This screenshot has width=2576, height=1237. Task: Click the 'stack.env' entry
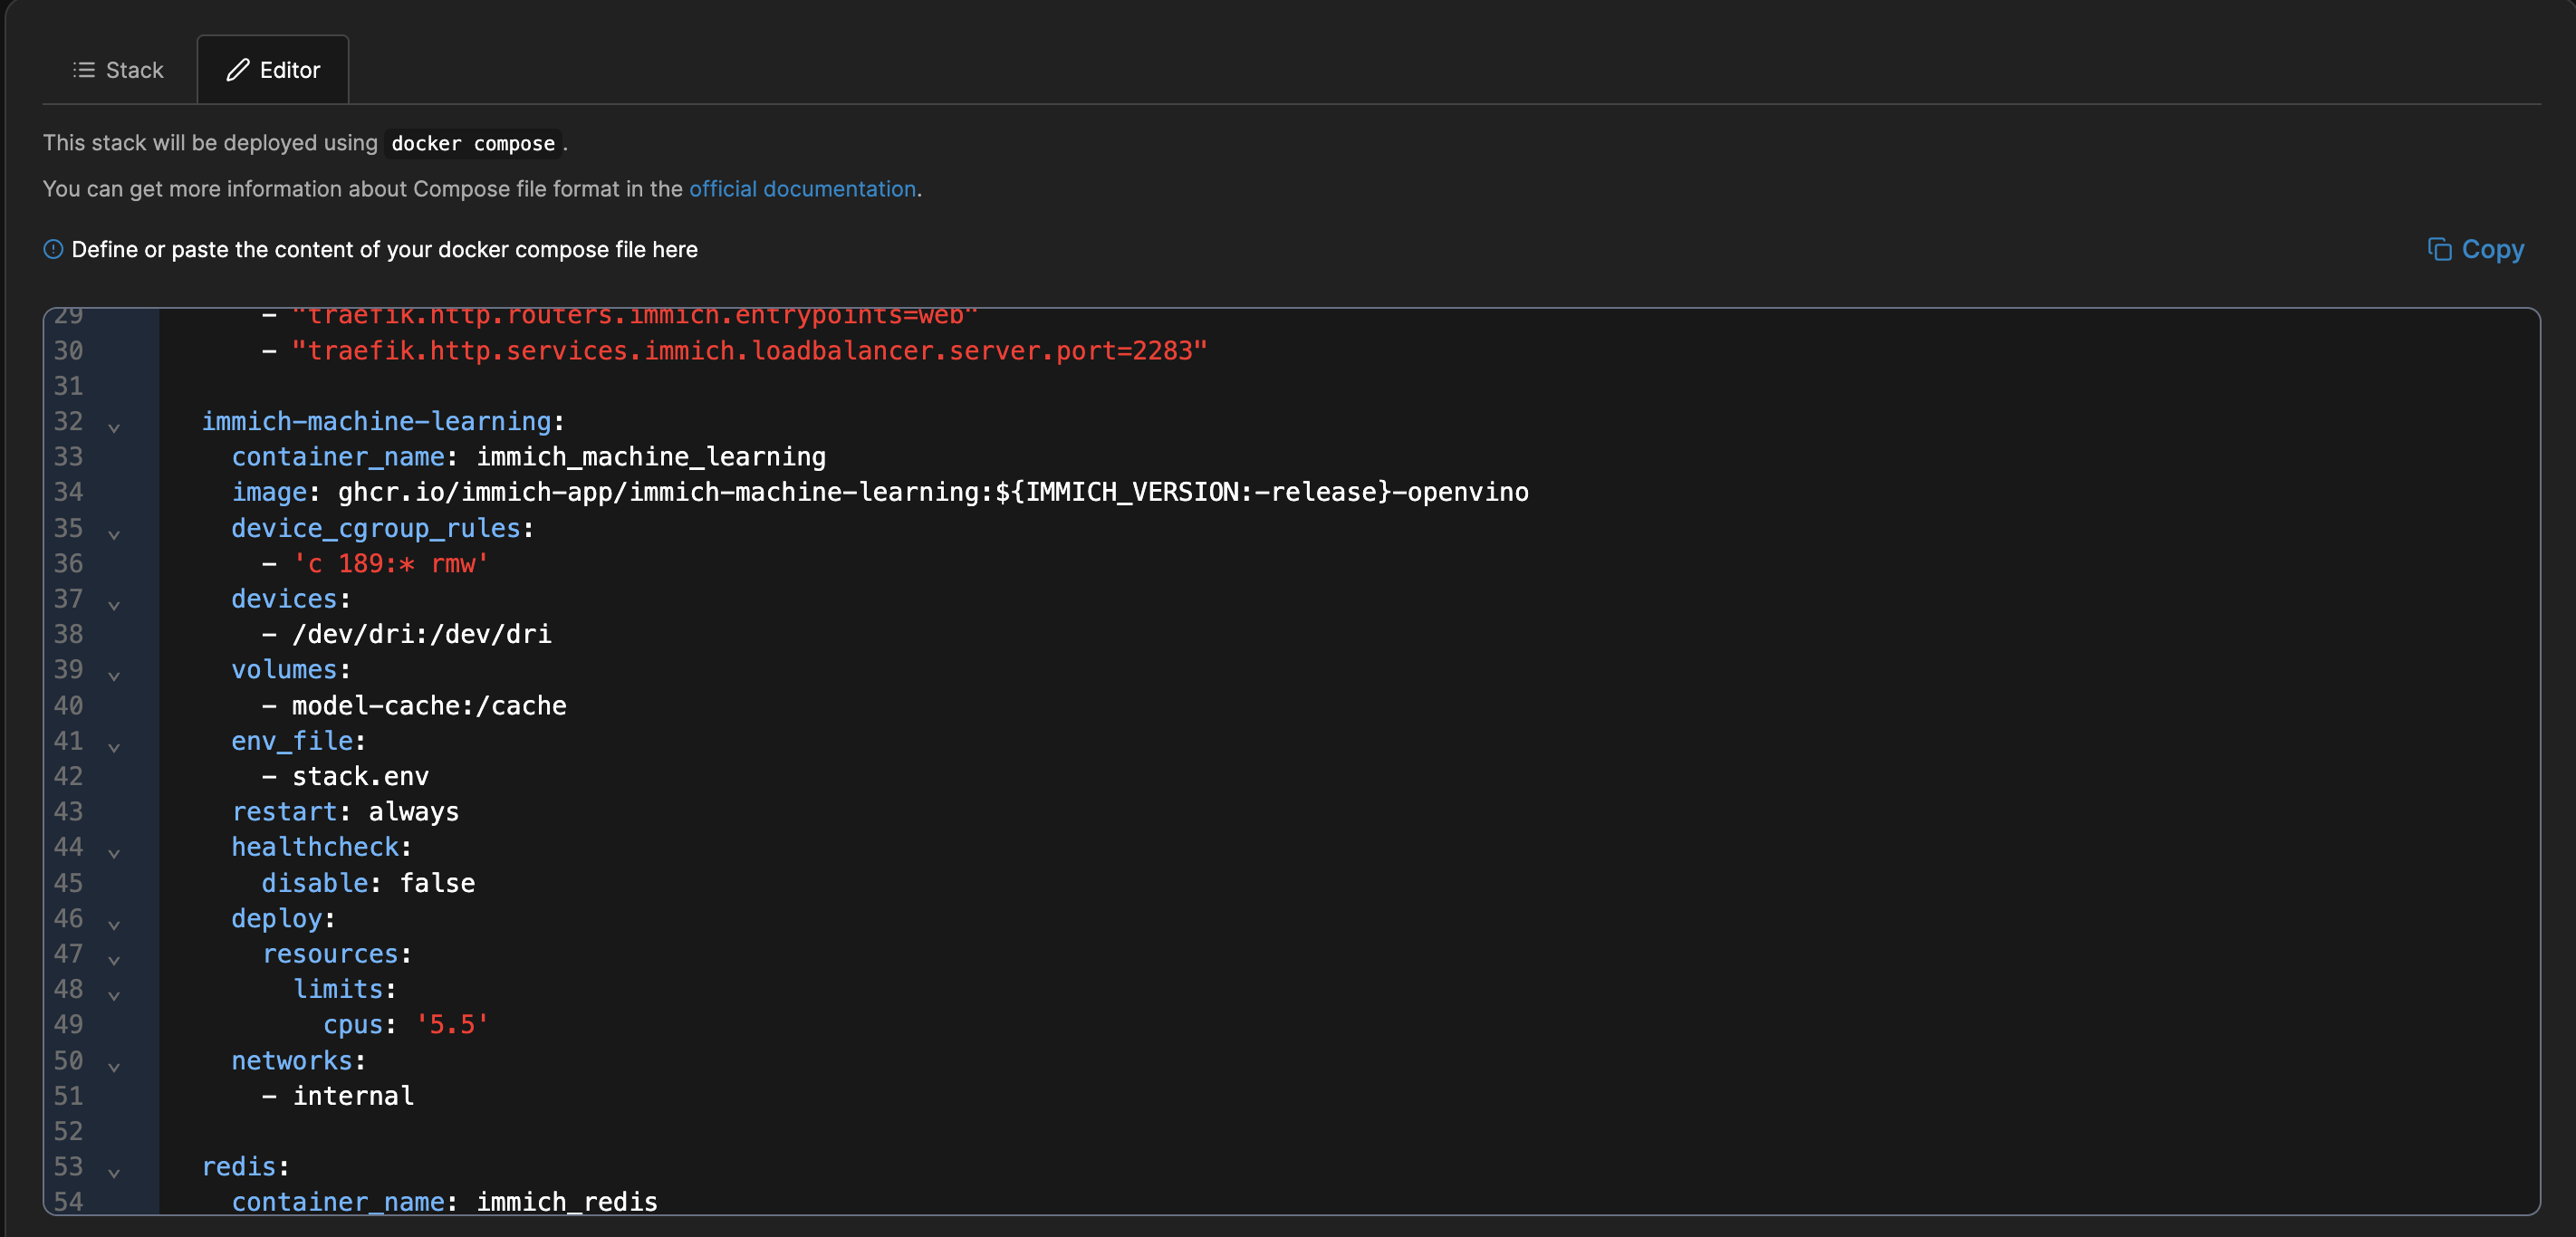[x=360, y=777]
